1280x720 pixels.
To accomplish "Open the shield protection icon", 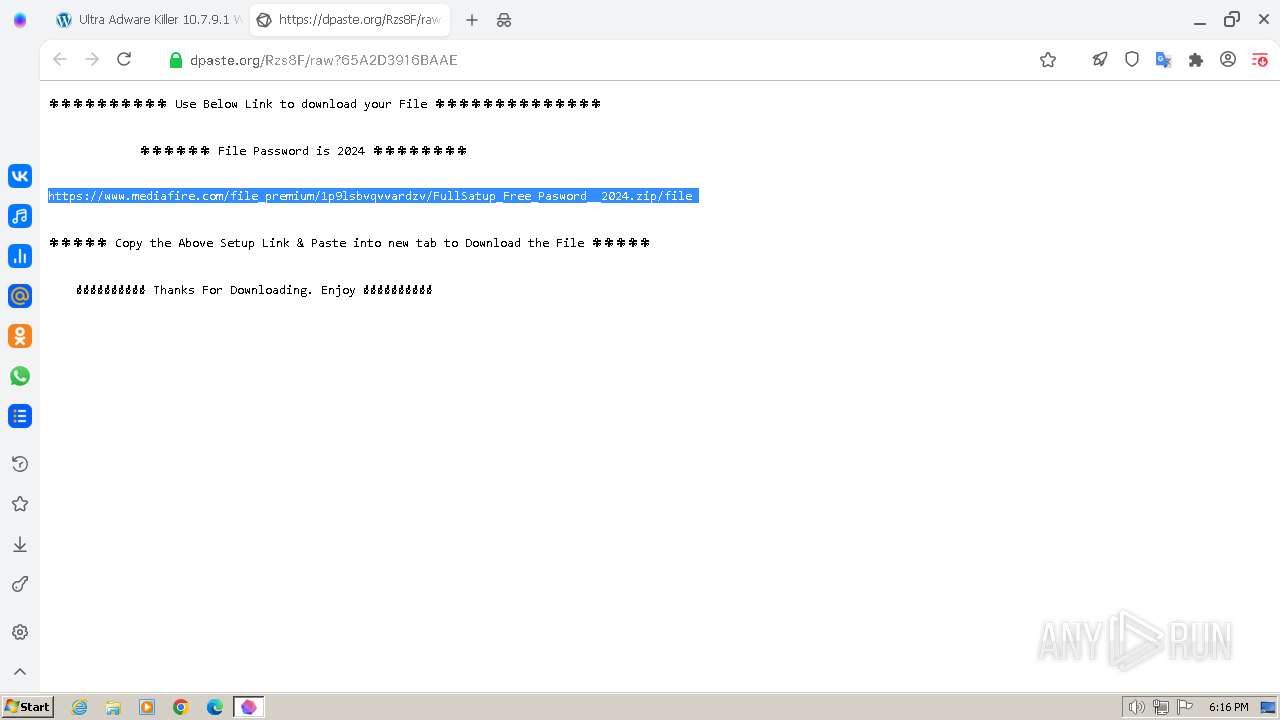I will [x=1132, y=60].
